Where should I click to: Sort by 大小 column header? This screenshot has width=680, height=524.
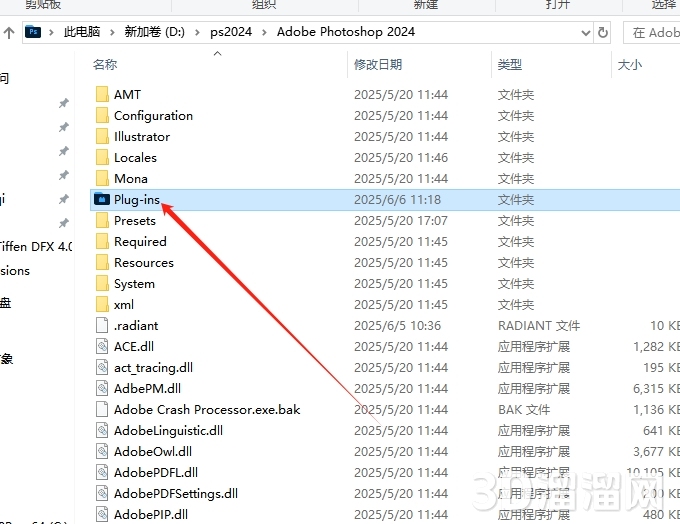click(x=630, y=65)
